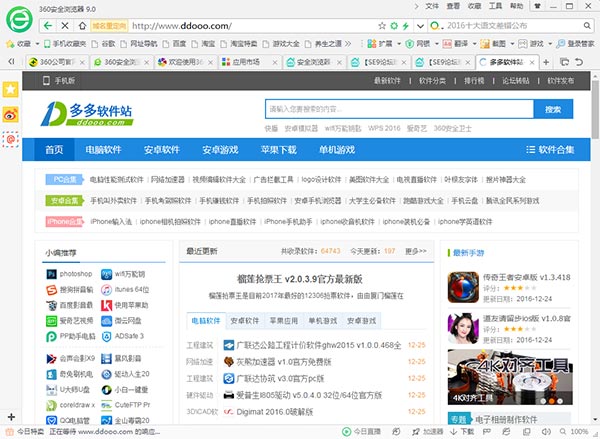The image size is (600, 439).
Task: Open the 截图 screenshot dropdown
Action: [x=497, y=44]
